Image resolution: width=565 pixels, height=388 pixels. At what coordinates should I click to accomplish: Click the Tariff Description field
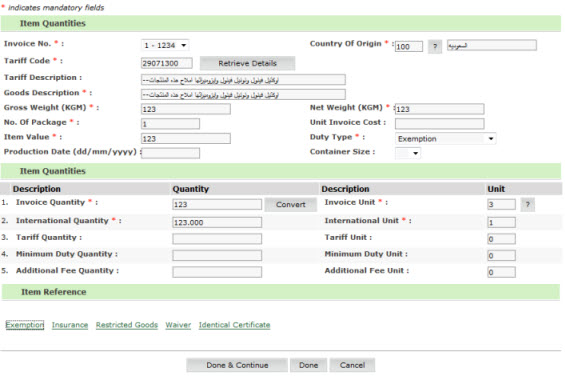[243, 80]
